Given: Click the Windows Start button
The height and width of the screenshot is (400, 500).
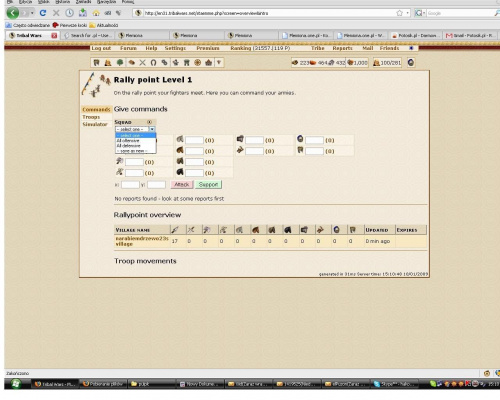Looking at the screenshot, I should coord(15,384).
